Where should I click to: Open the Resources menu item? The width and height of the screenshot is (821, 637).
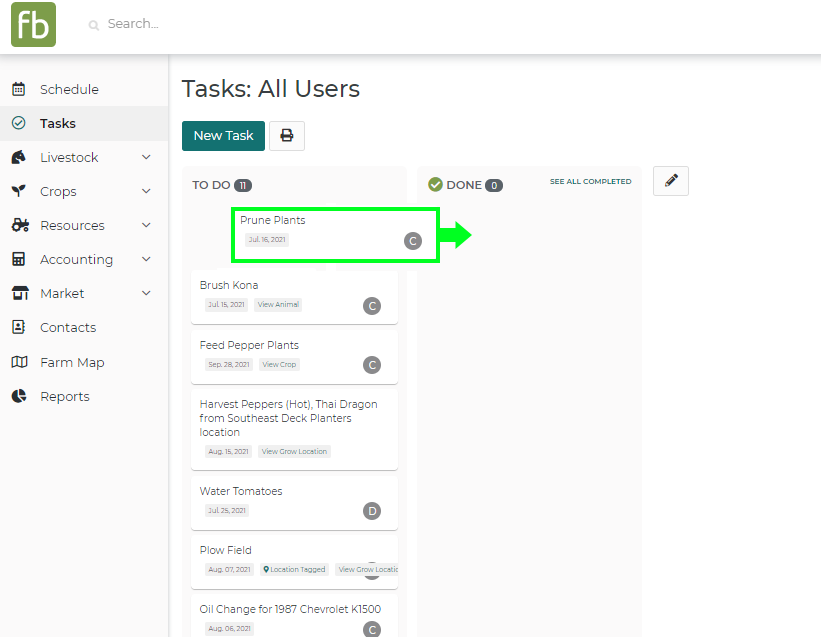click(84, 226)
